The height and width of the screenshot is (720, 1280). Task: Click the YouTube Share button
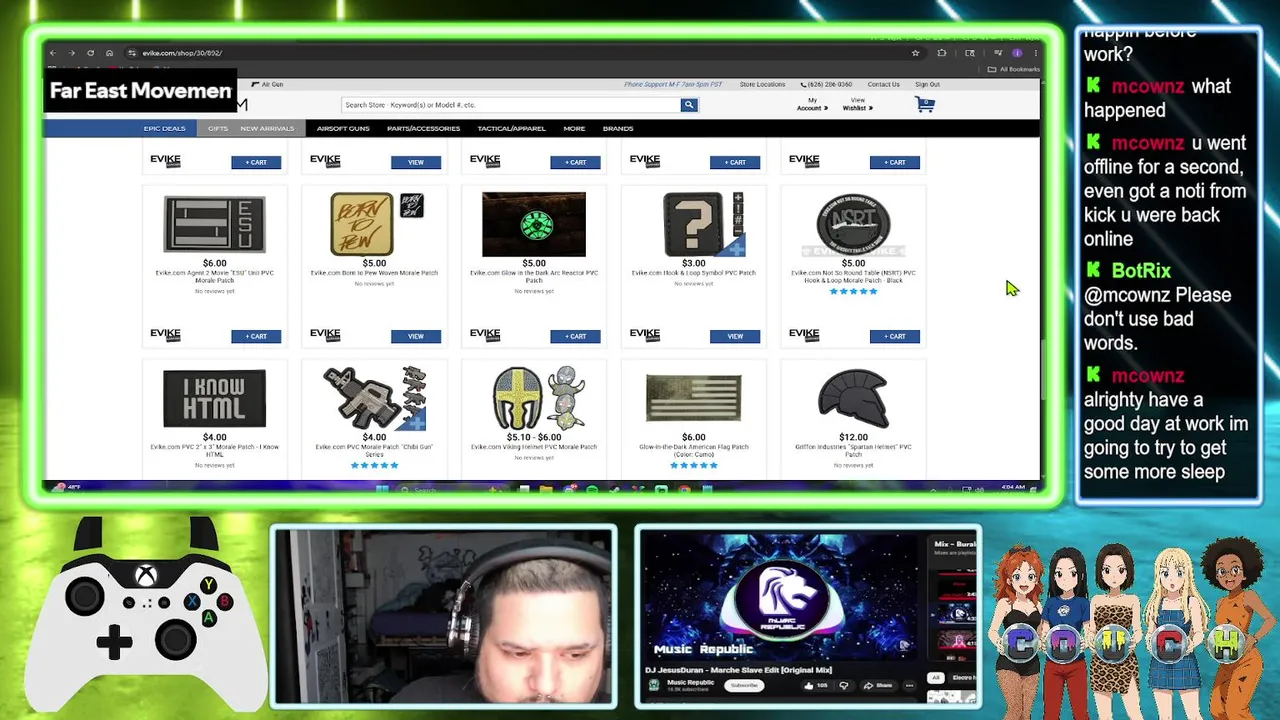(878, 686)
